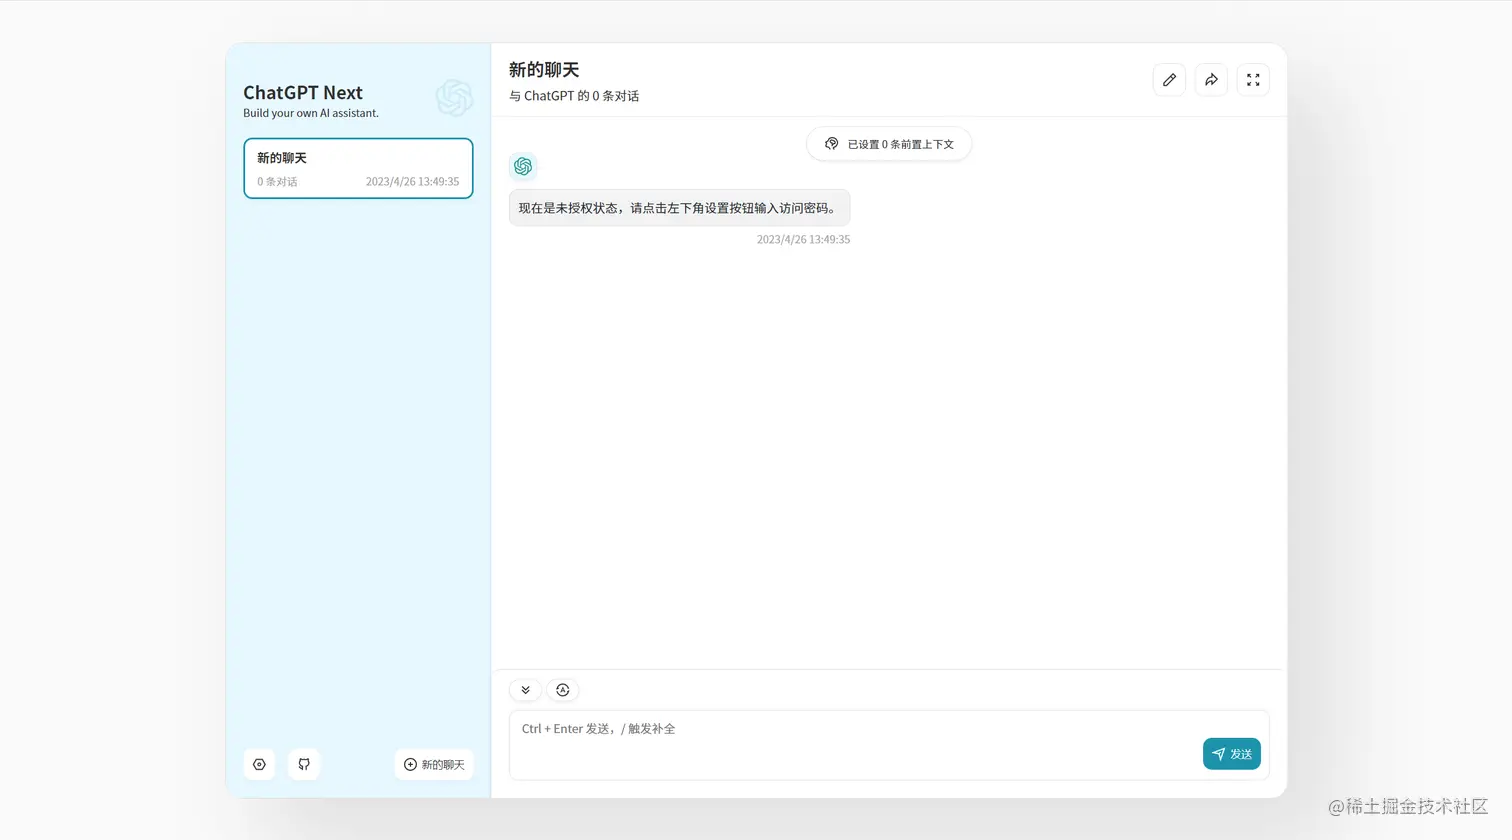Jump to bottom with double-chevron icon
1512x840 pixels.
pyautogui.click(x=525, y=690)
